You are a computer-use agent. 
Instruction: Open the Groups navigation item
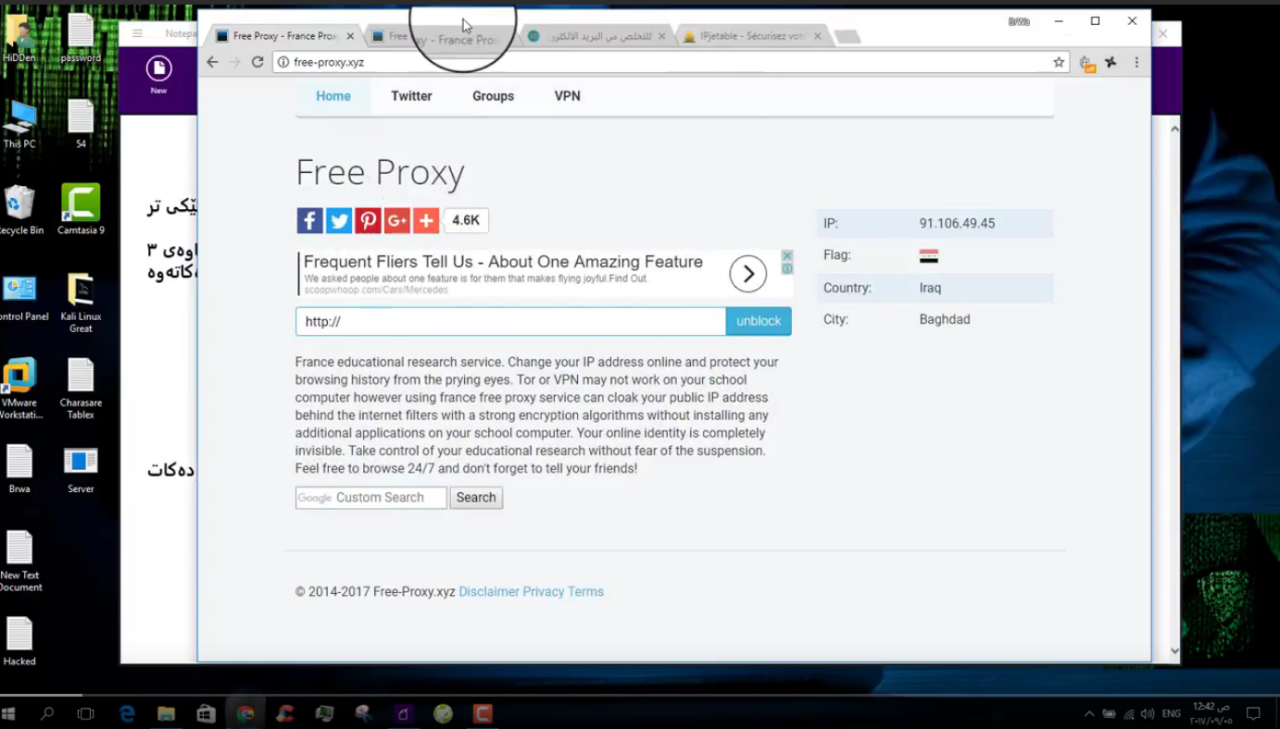[493, 96]
